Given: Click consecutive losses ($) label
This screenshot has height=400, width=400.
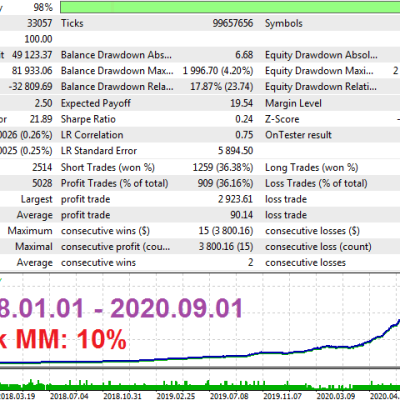Looking at the screenshot, I should click(312, 231).
